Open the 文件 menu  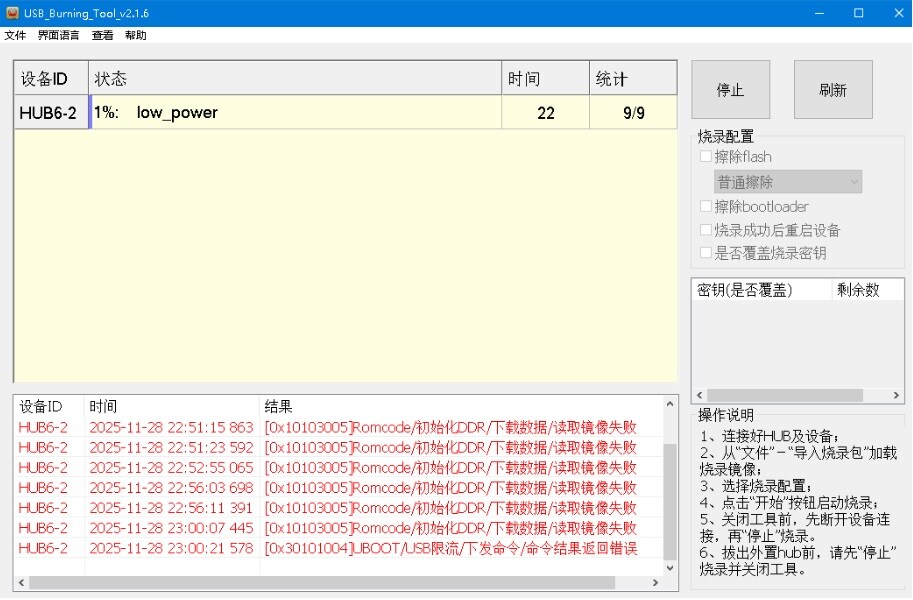[15, 35]
